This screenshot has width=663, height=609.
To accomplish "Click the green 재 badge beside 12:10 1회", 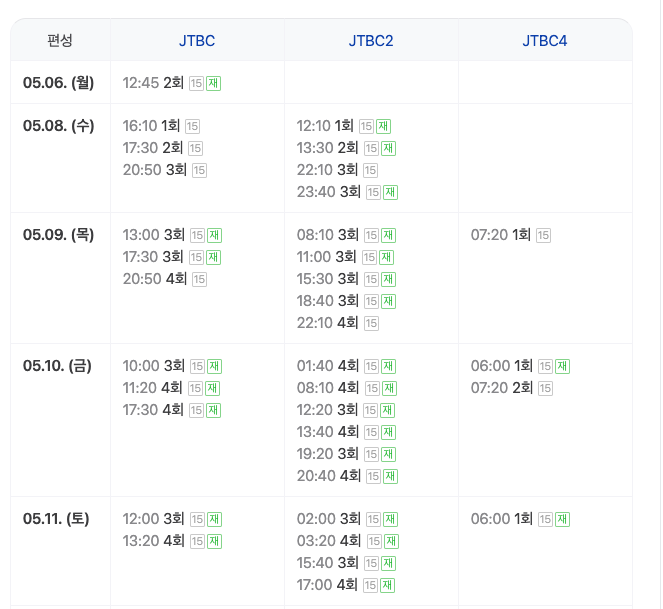I will [384, 126].
